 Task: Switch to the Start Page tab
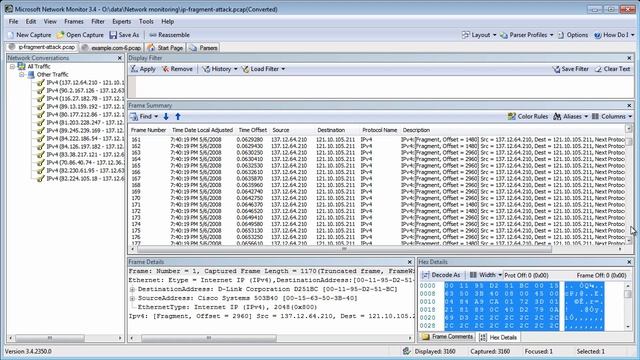[165, 48]
